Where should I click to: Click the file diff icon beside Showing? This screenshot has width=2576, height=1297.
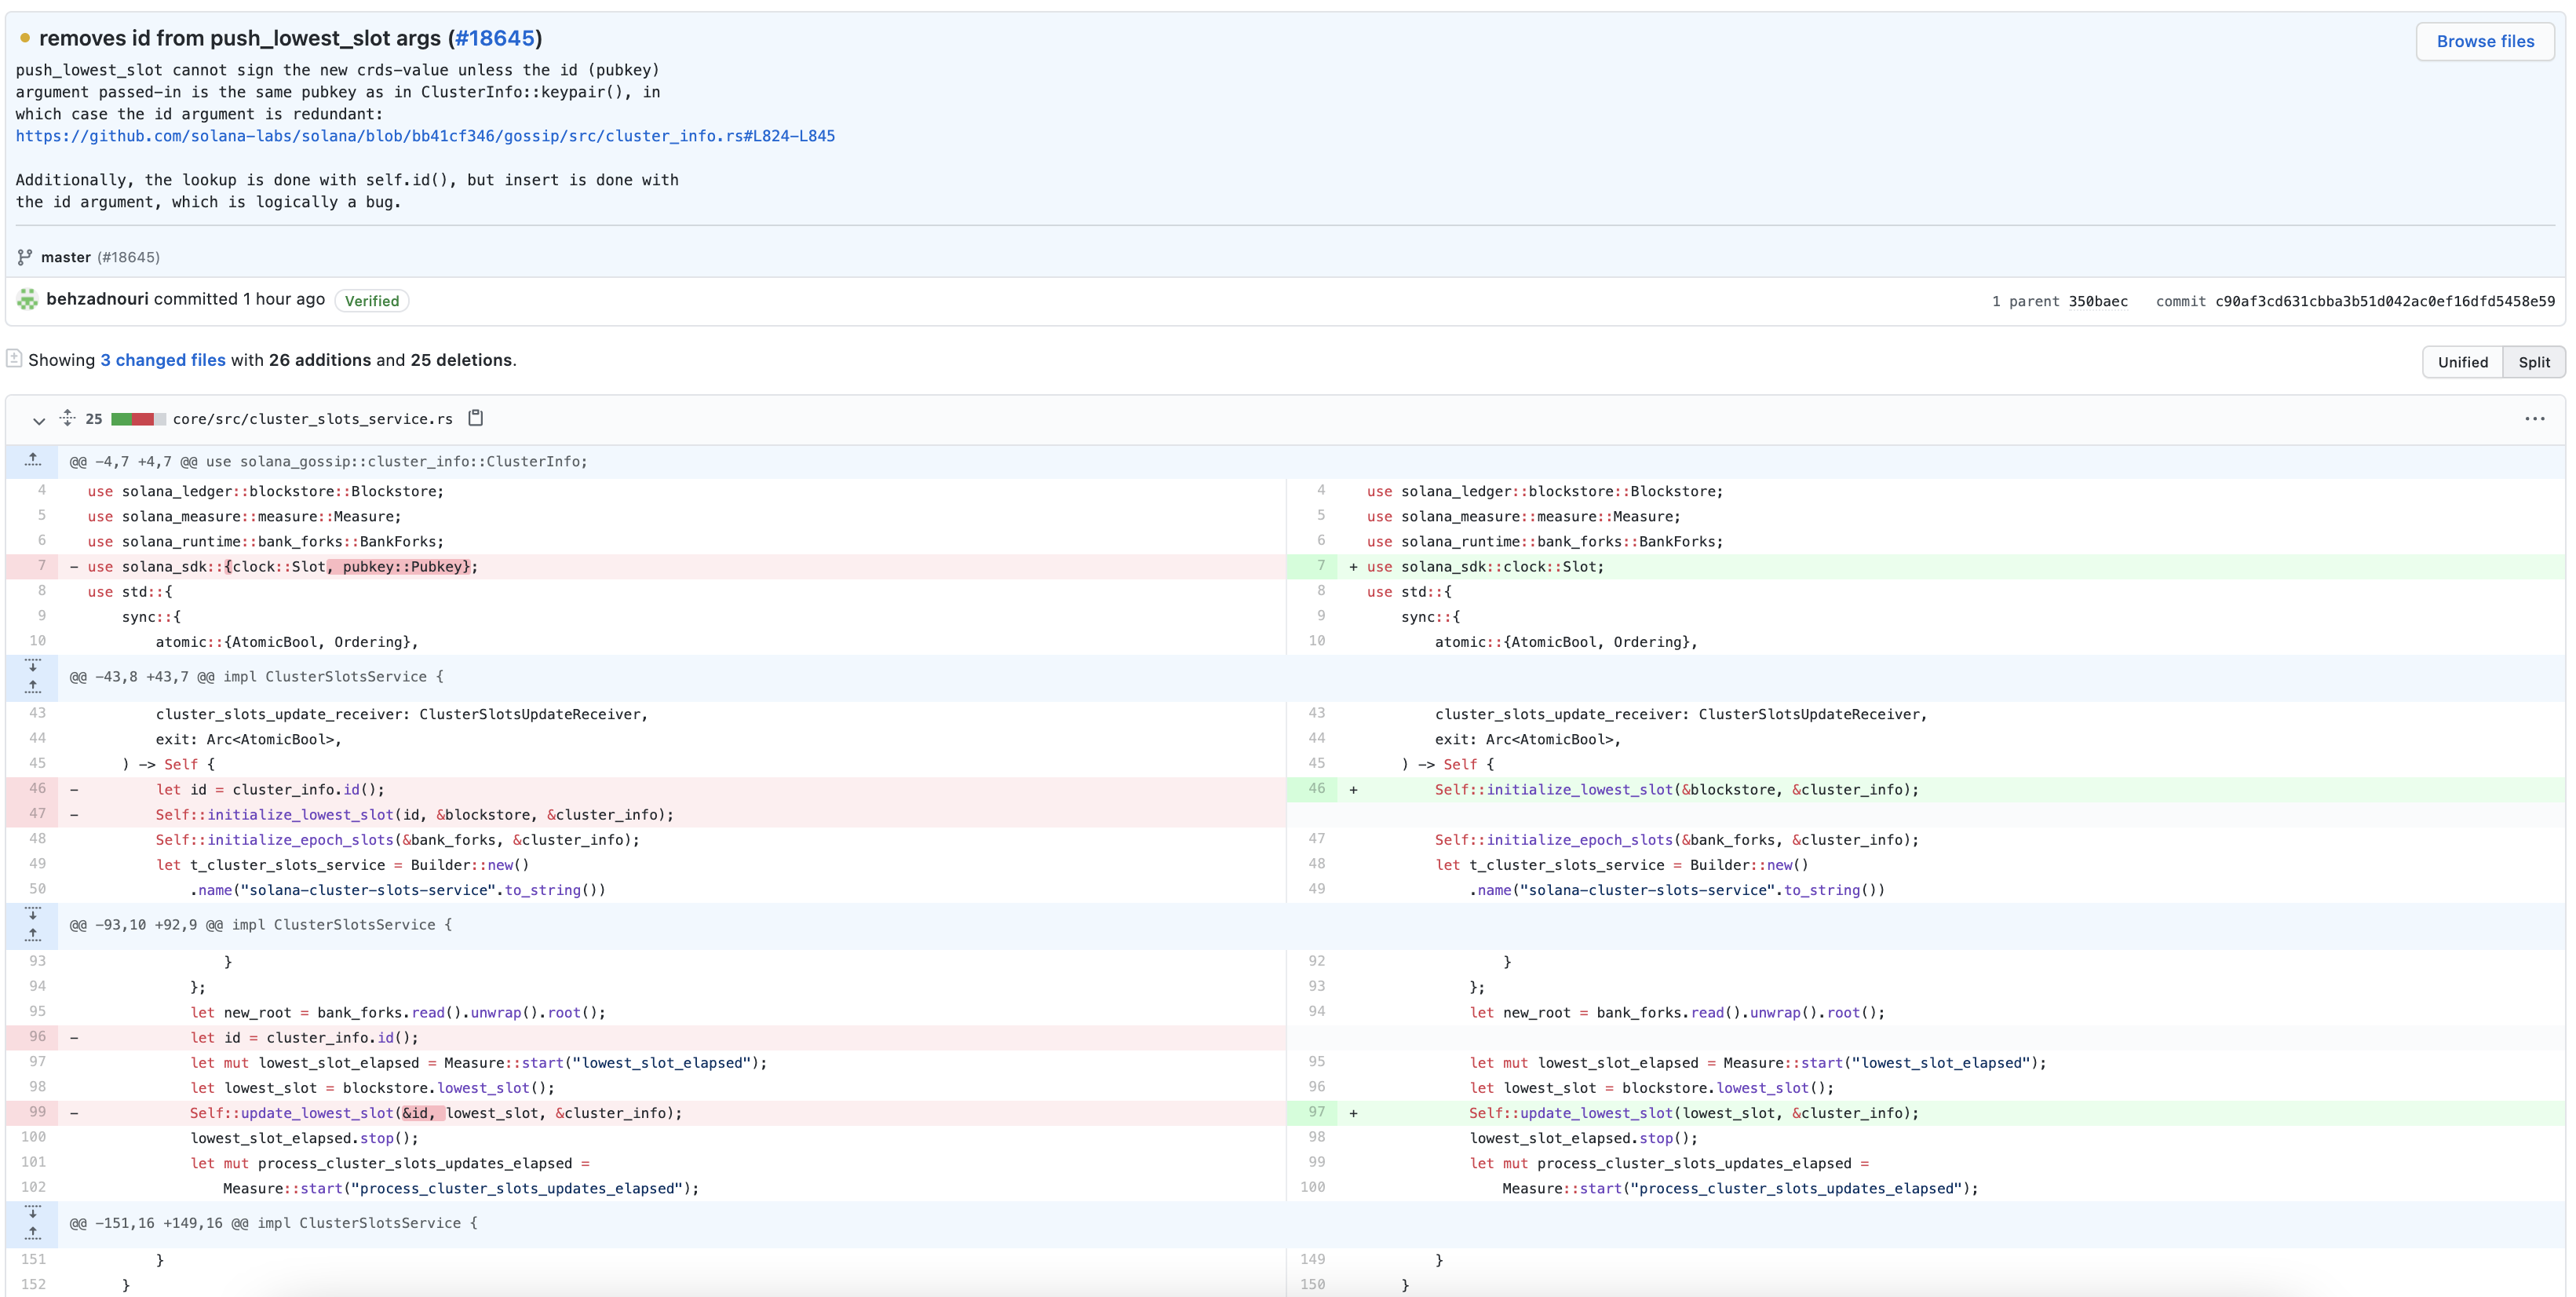coord(14,358)
